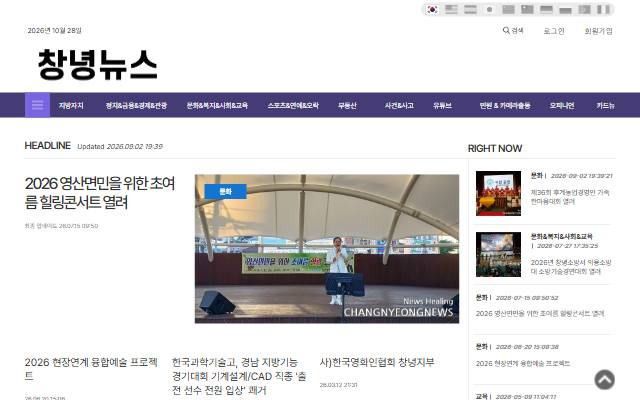Click the 창녕소방서 의용소방대 article thumbnail
This screenshot has width=640, height=400.
tap(498, 254)
